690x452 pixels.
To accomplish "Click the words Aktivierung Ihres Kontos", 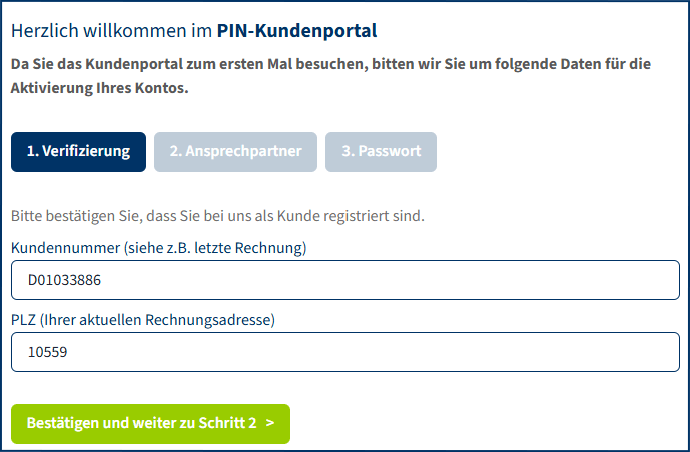I will (x=99, y=88).
